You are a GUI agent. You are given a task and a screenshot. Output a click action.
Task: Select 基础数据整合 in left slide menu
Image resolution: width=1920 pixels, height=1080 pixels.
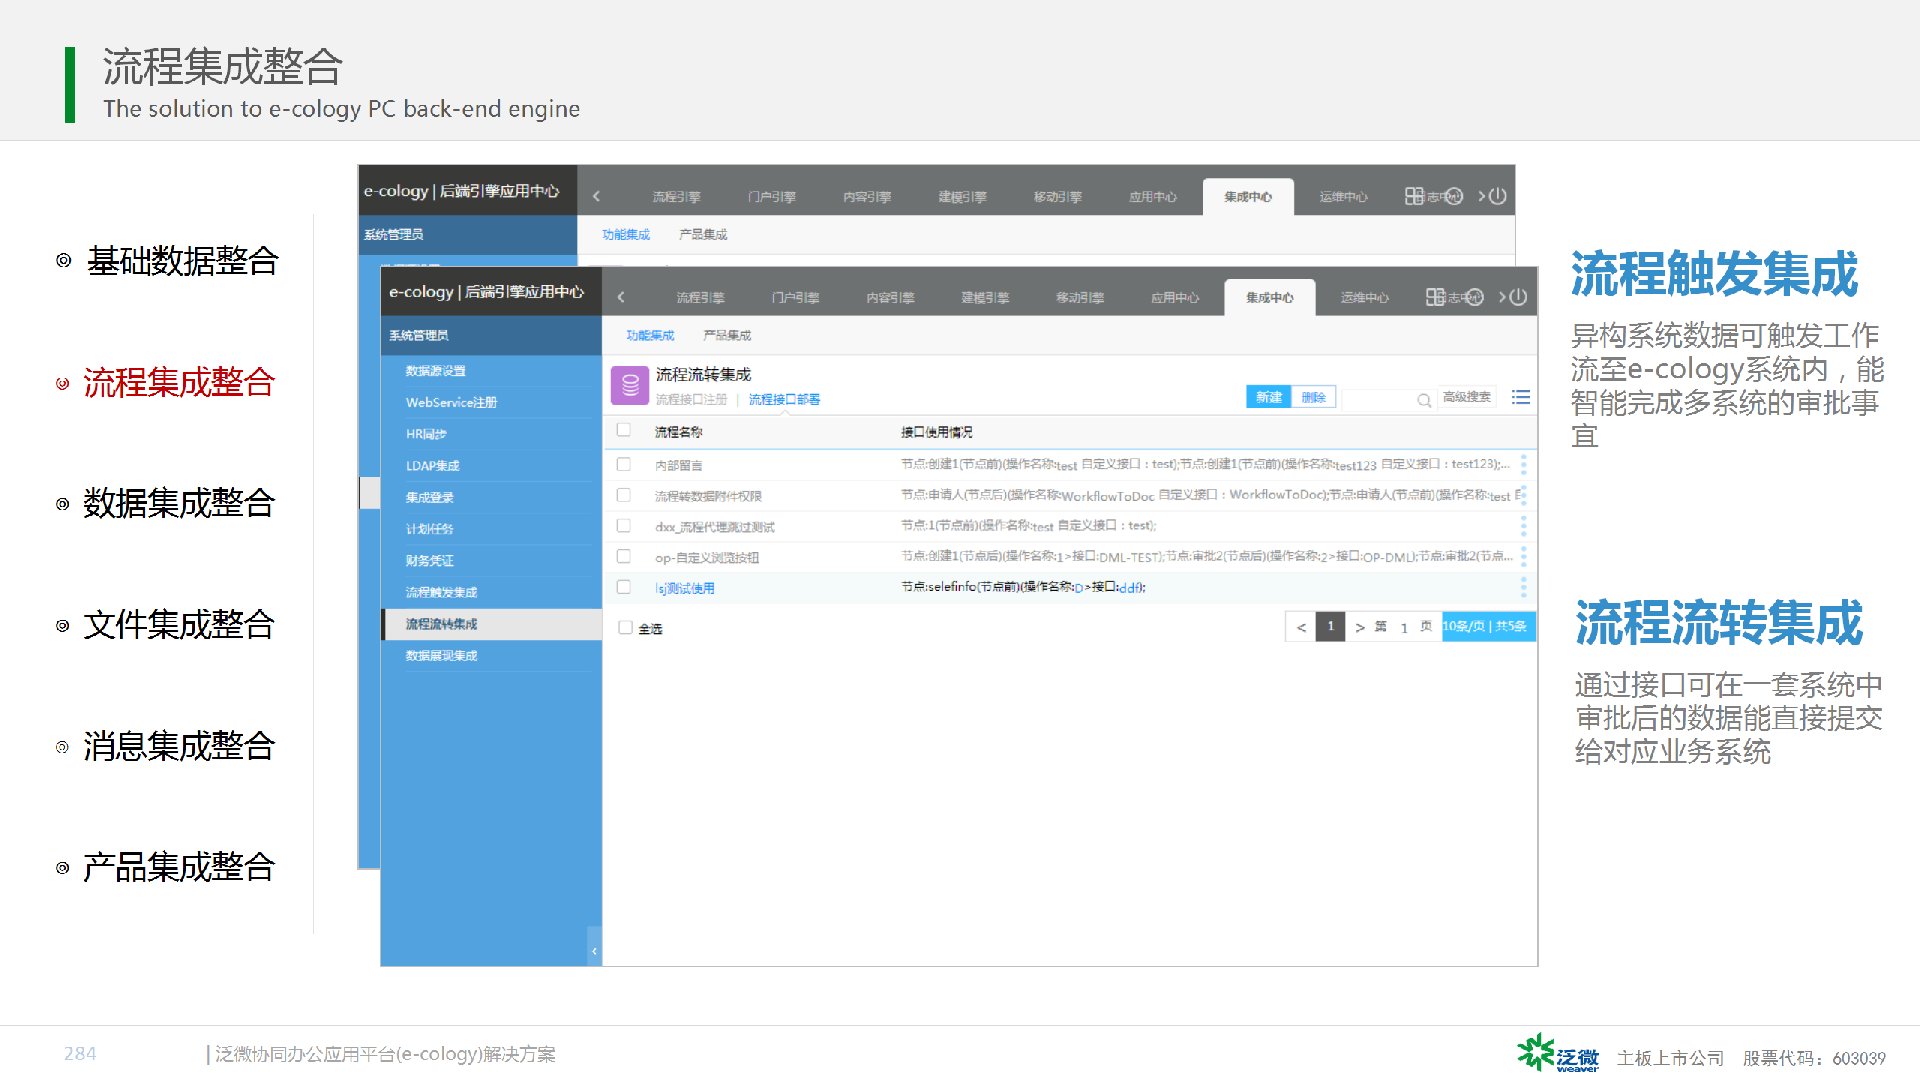point(182,261)
